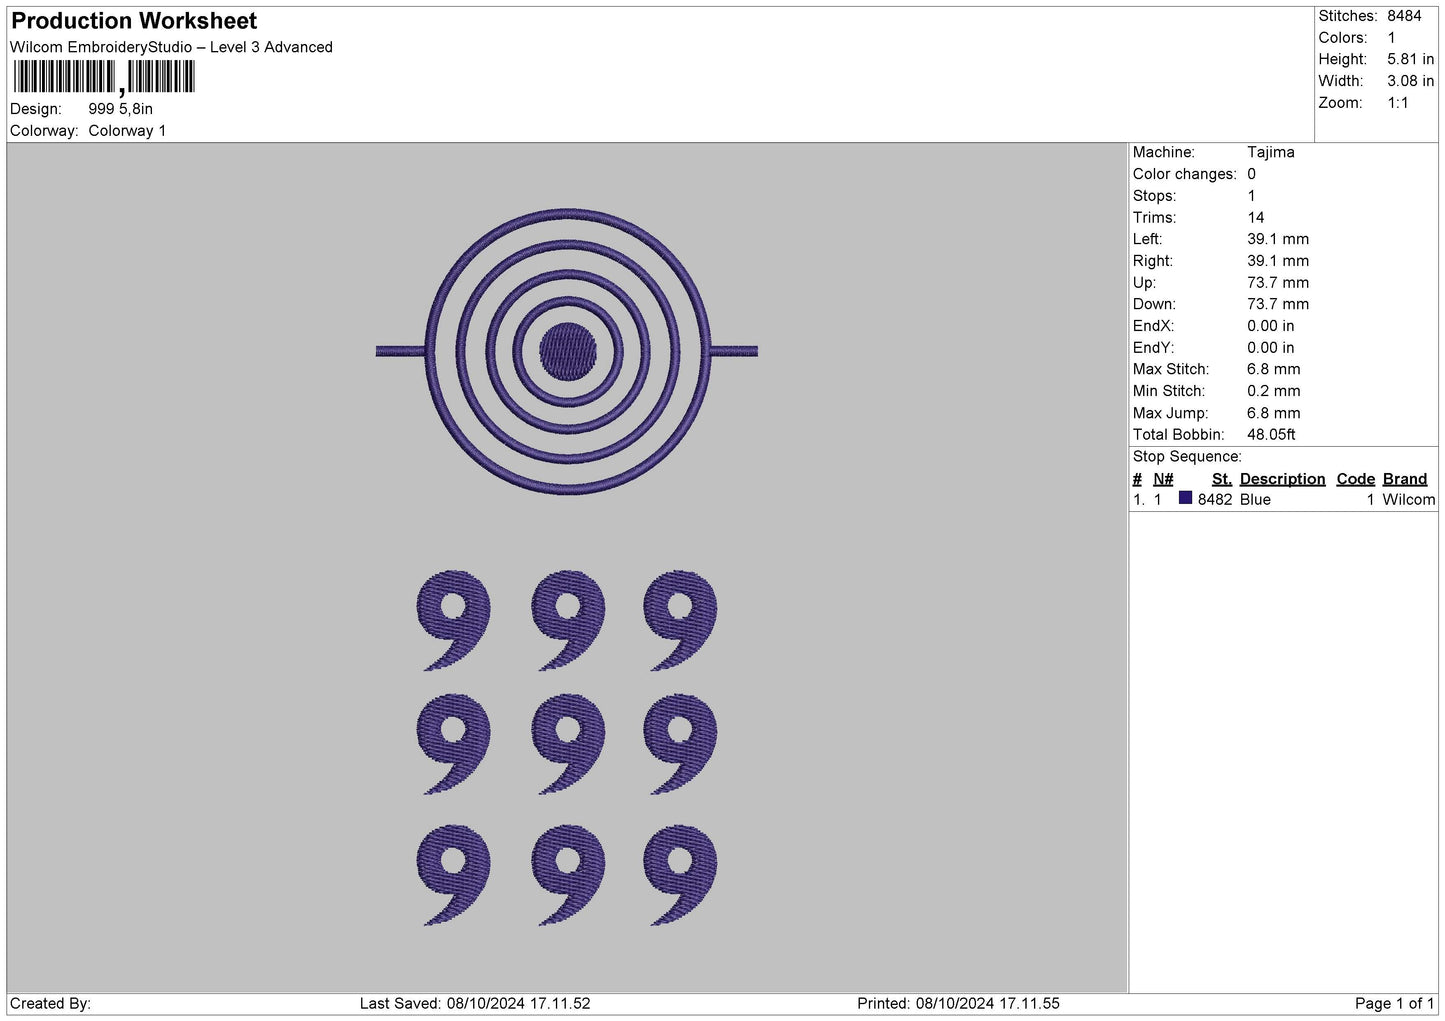Click the "Blue" thread description
This screenshot has height=1021, width=1445.
(1255, 500)
